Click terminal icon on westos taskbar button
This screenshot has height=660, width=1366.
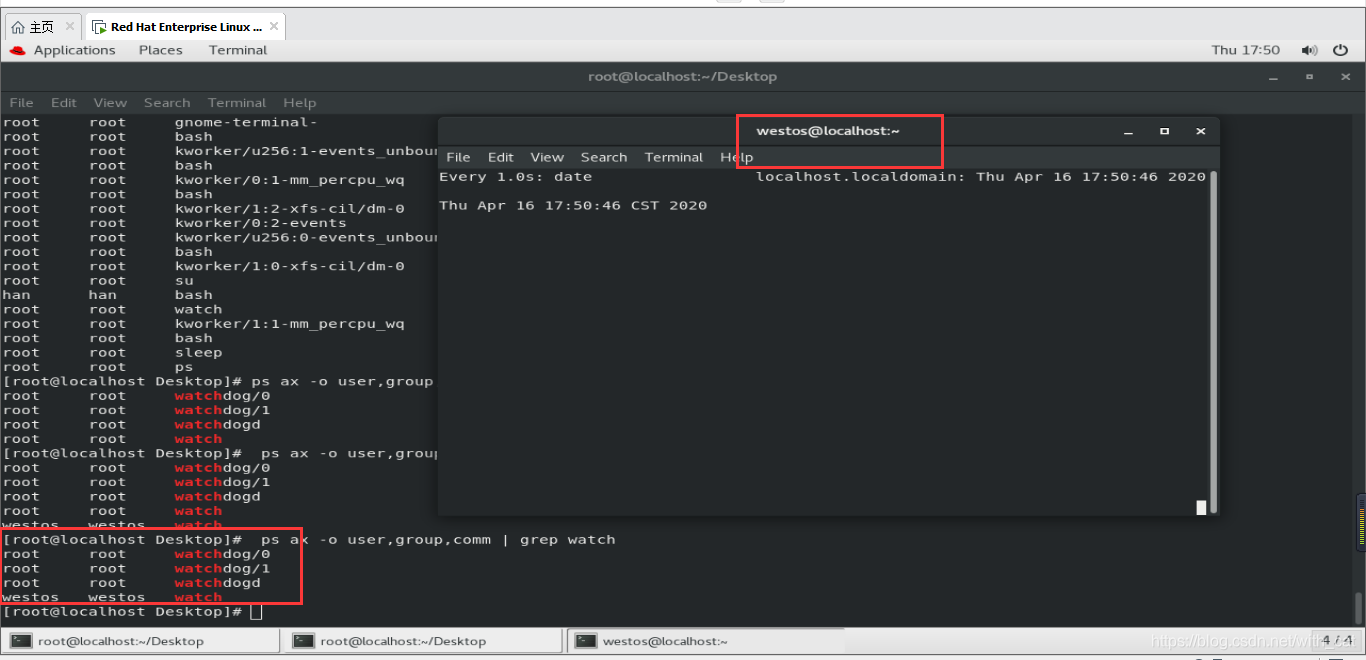(x=586, y=641)
